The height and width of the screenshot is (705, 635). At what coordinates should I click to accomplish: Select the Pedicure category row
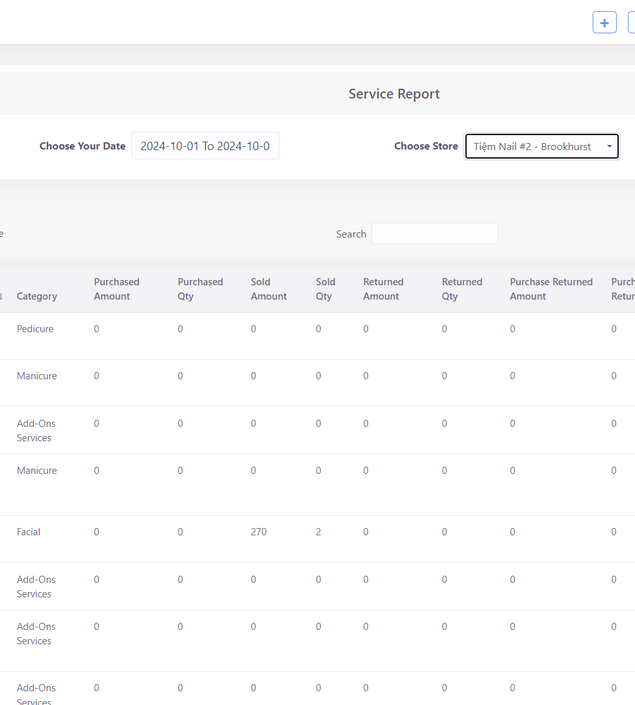(x=35, y=329)
